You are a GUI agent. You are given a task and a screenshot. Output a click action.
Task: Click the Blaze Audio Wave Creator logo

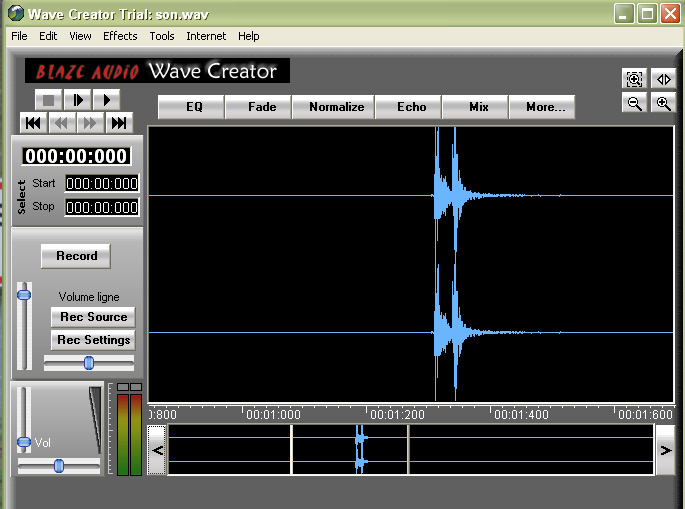pos(157,71)
